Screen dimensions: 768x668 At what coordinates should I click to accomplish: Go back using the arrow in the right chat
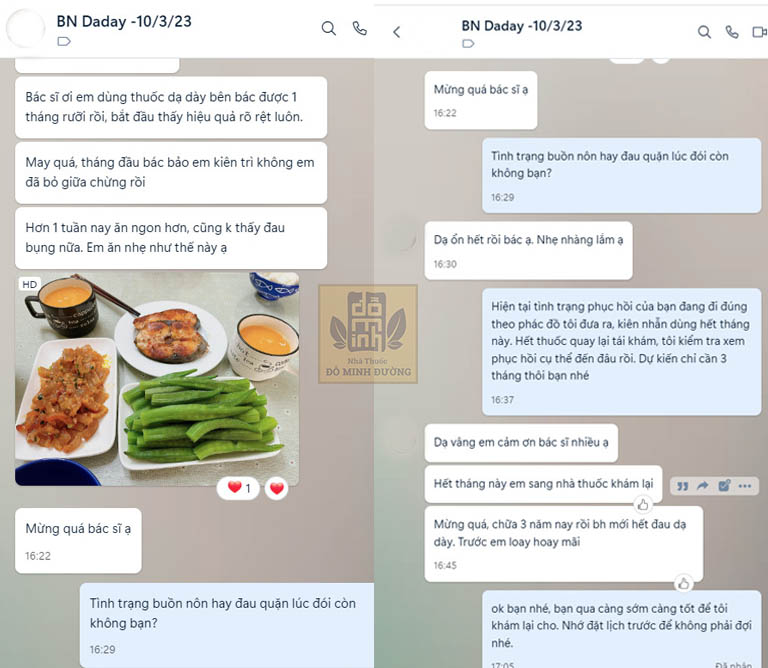(397, 32)
